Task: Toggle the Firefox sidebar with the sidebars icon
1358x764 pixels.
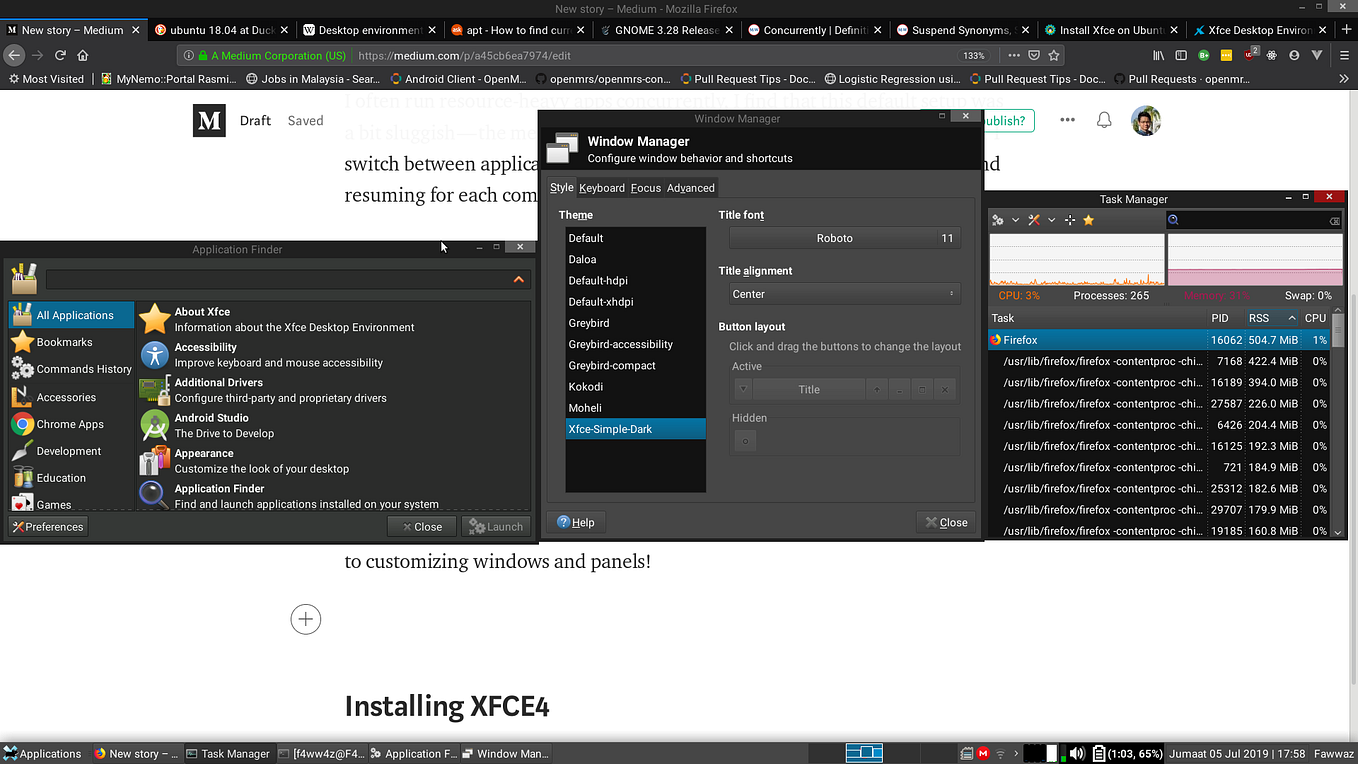Action: tap(1182, 55)
